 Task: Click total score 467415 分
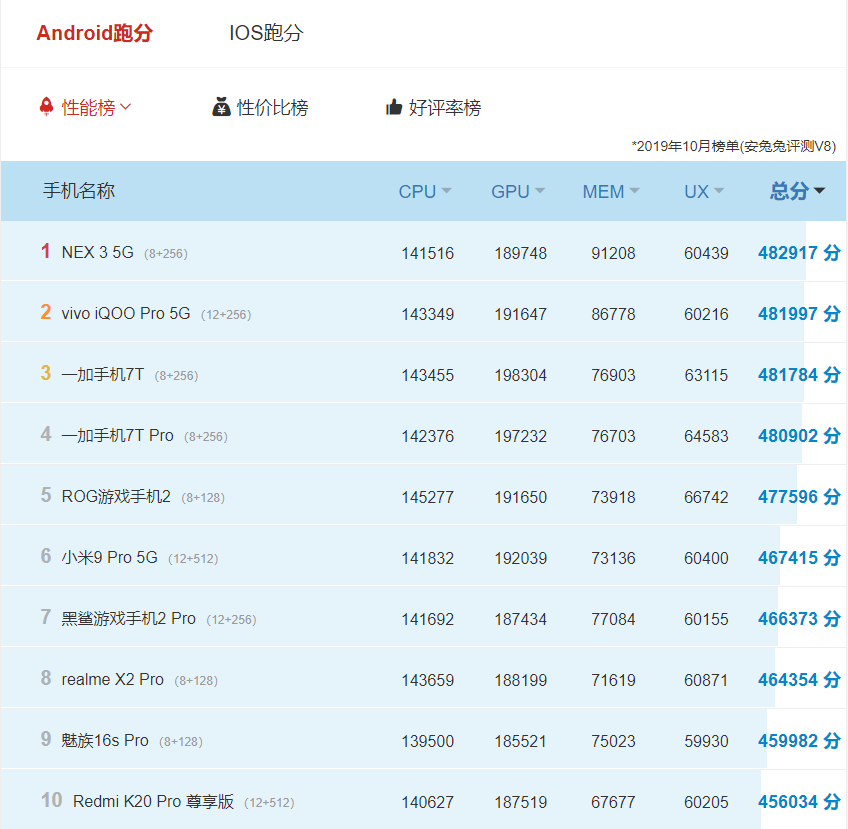point(799,558)
